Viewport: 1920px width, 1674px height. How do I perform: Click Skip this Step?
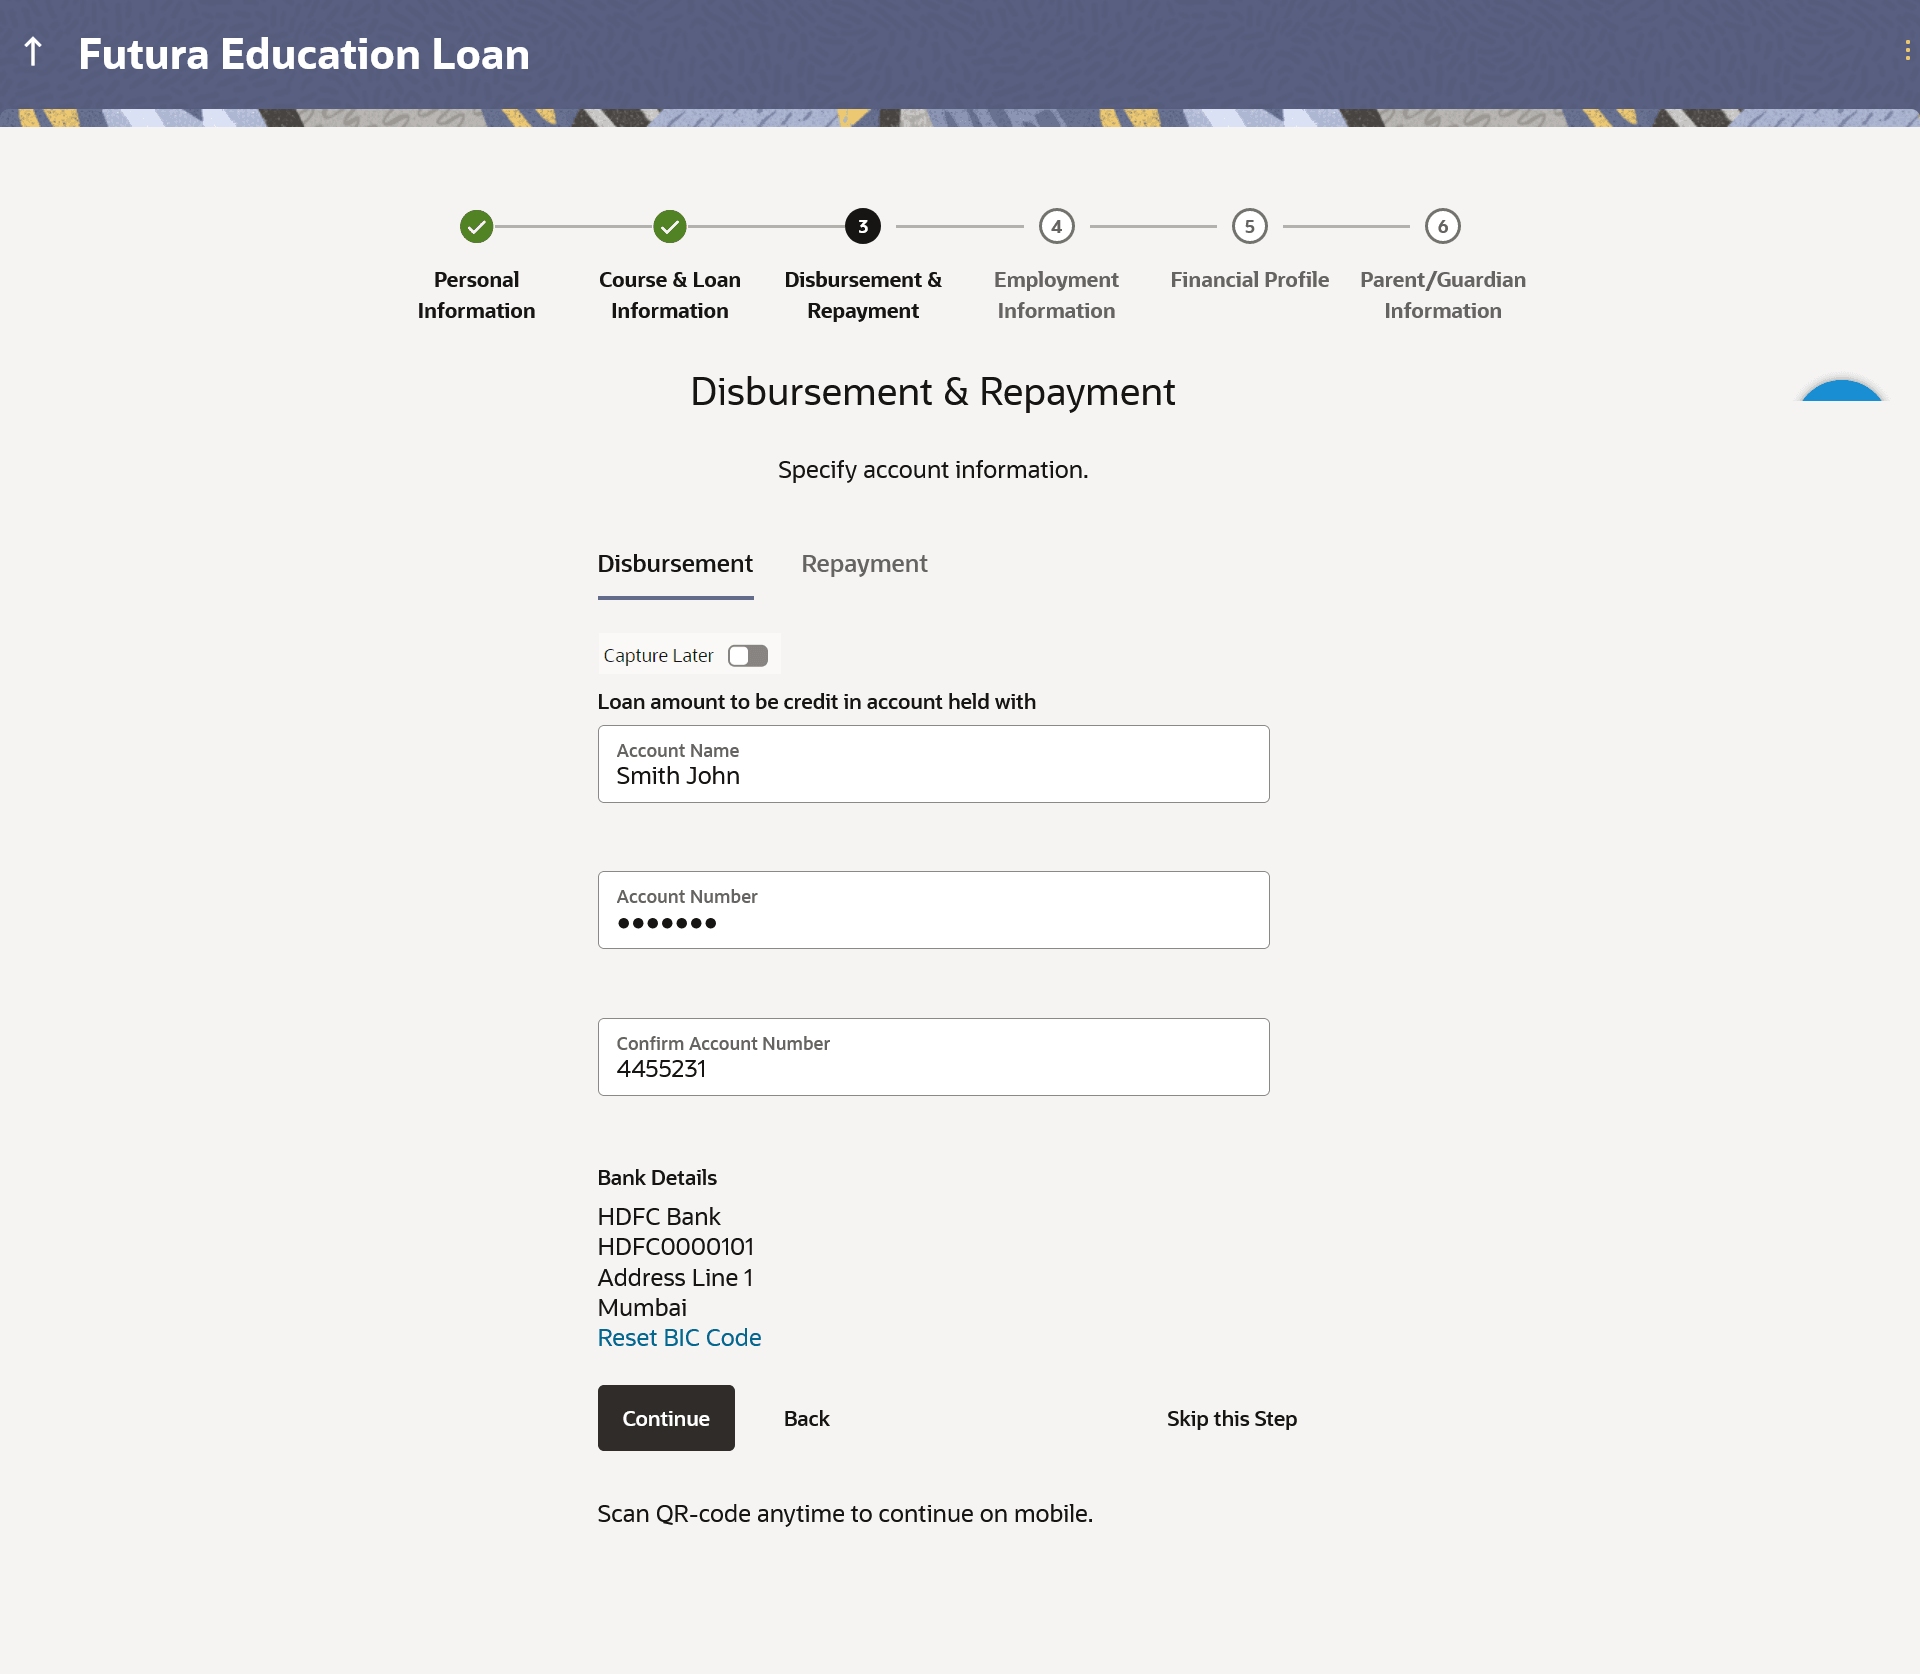1231,1419
